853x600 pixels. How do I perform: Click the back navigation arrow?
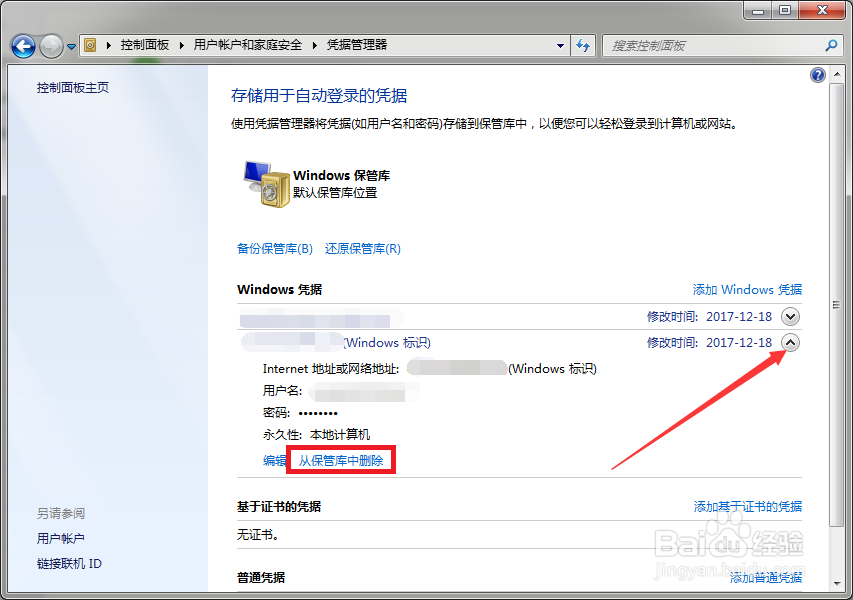[22, 45]
